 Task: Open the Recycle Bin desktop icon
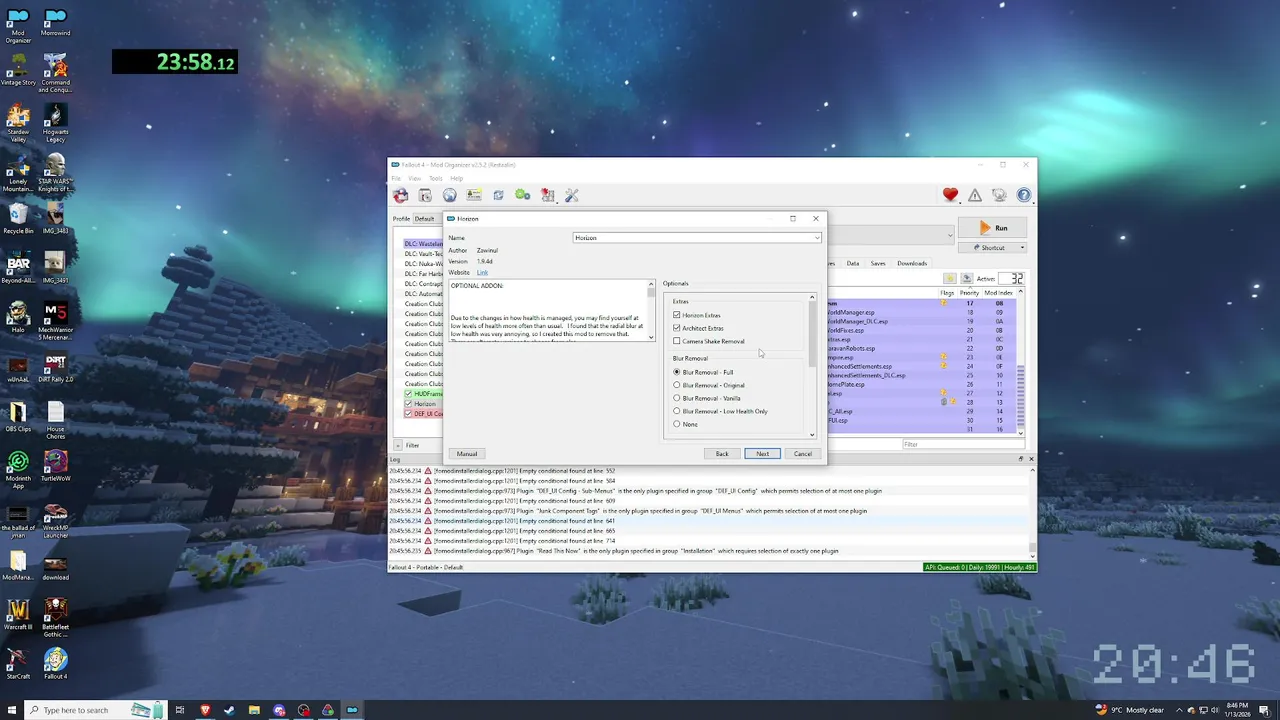[18, 219]
